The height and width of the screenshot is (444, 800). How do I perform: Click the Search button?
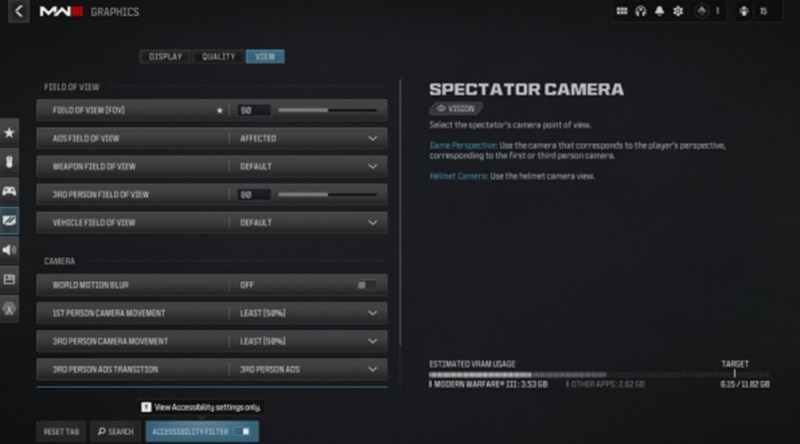[x=116, y=431]
